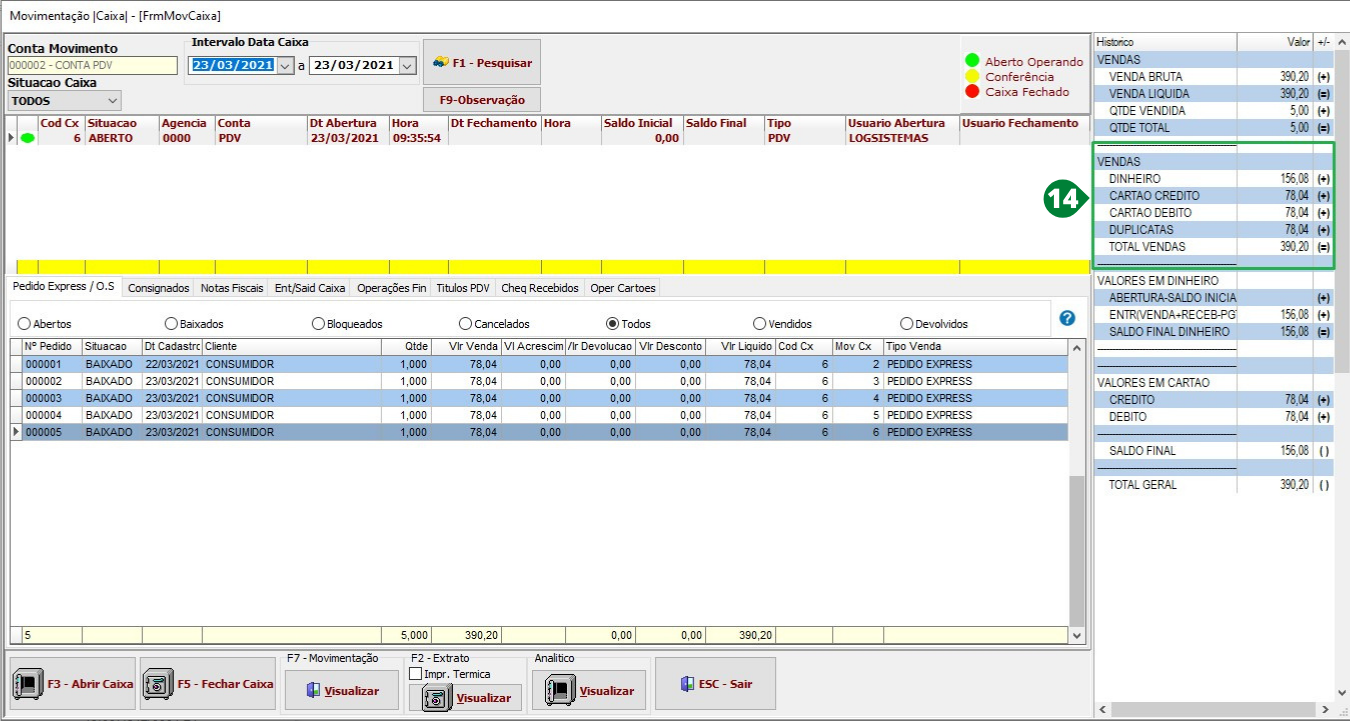Image resolution: width=1350 pixels, height=721 pixels.
Task: Click the safe icon on F5 - Fechar Caixa
Action: click(156, 685)
